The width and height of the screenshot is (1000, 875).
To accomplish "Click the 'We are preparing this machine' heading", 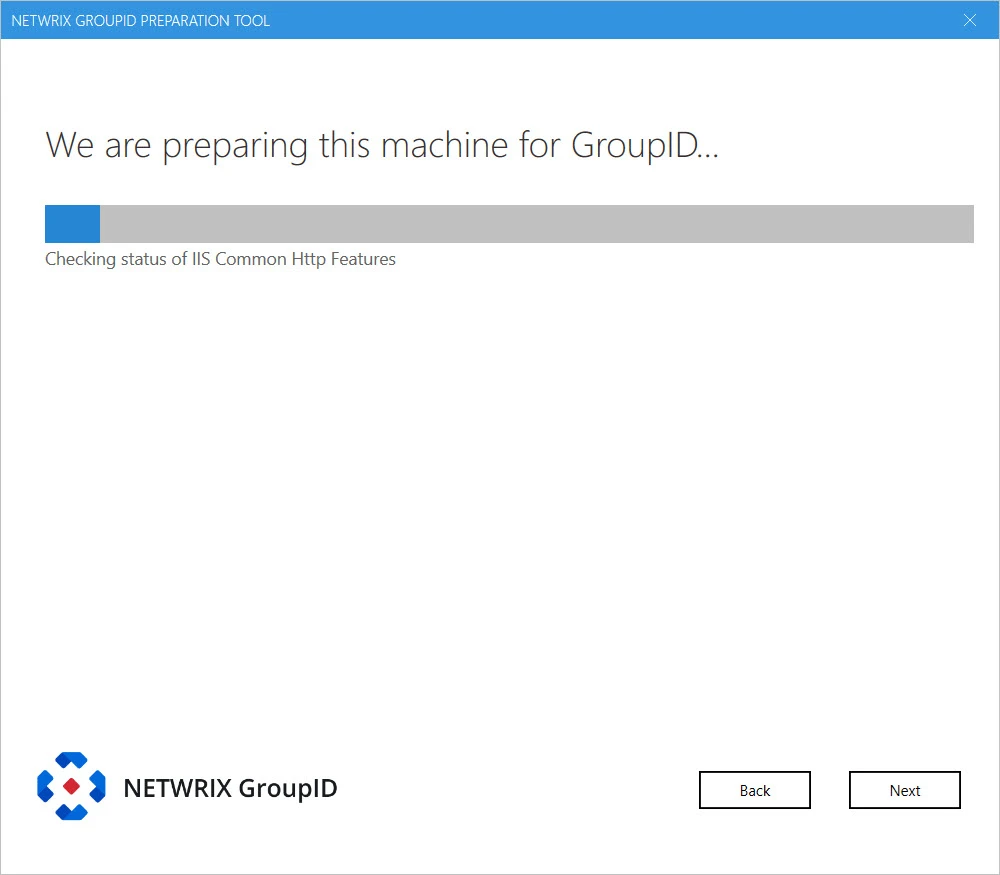I will pyautogui.click(x=382, y=145).
